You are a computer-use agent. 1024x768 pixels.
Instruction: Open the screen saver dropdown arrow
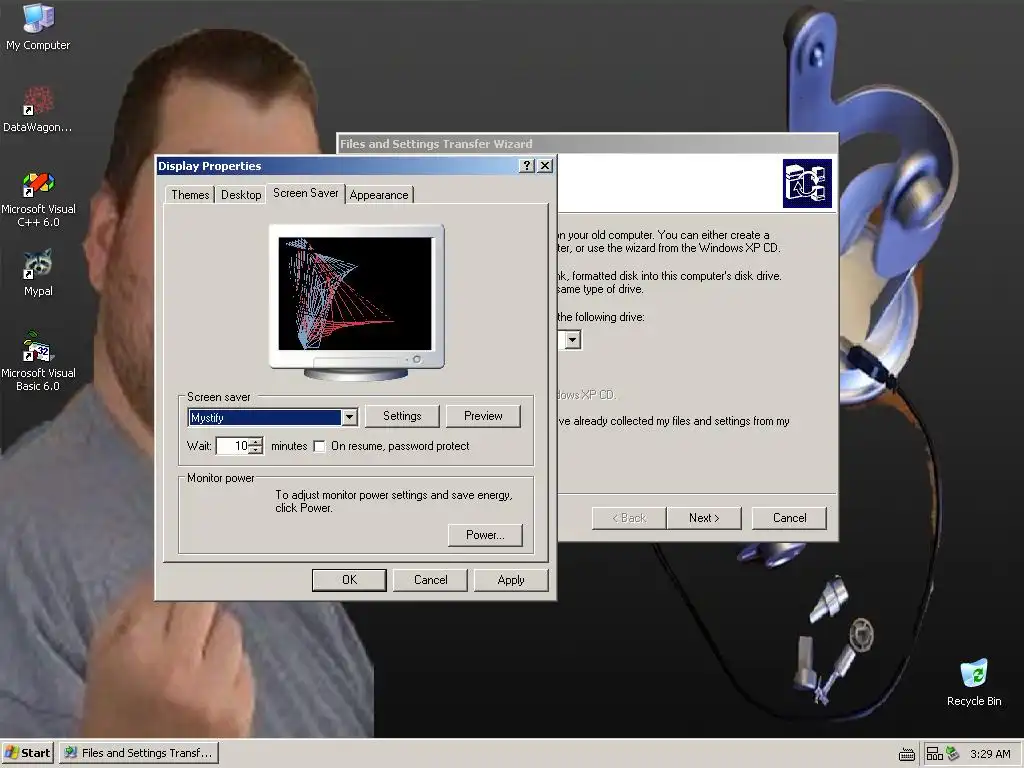coord(350,417)
